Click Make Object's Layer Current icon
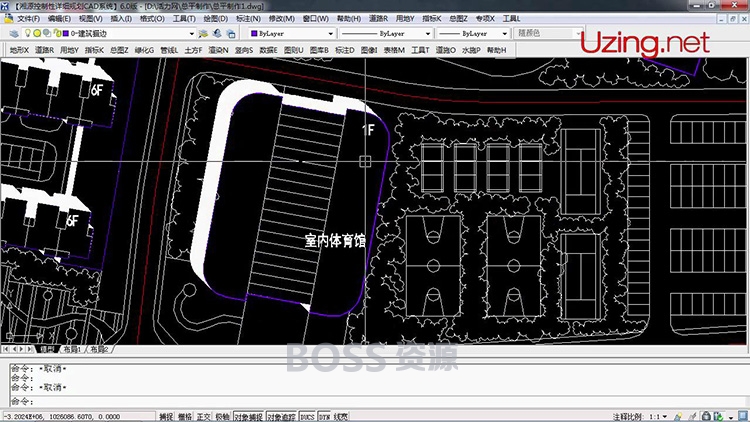750x422 pixels. pyautogui.click(x=203, y=33)
